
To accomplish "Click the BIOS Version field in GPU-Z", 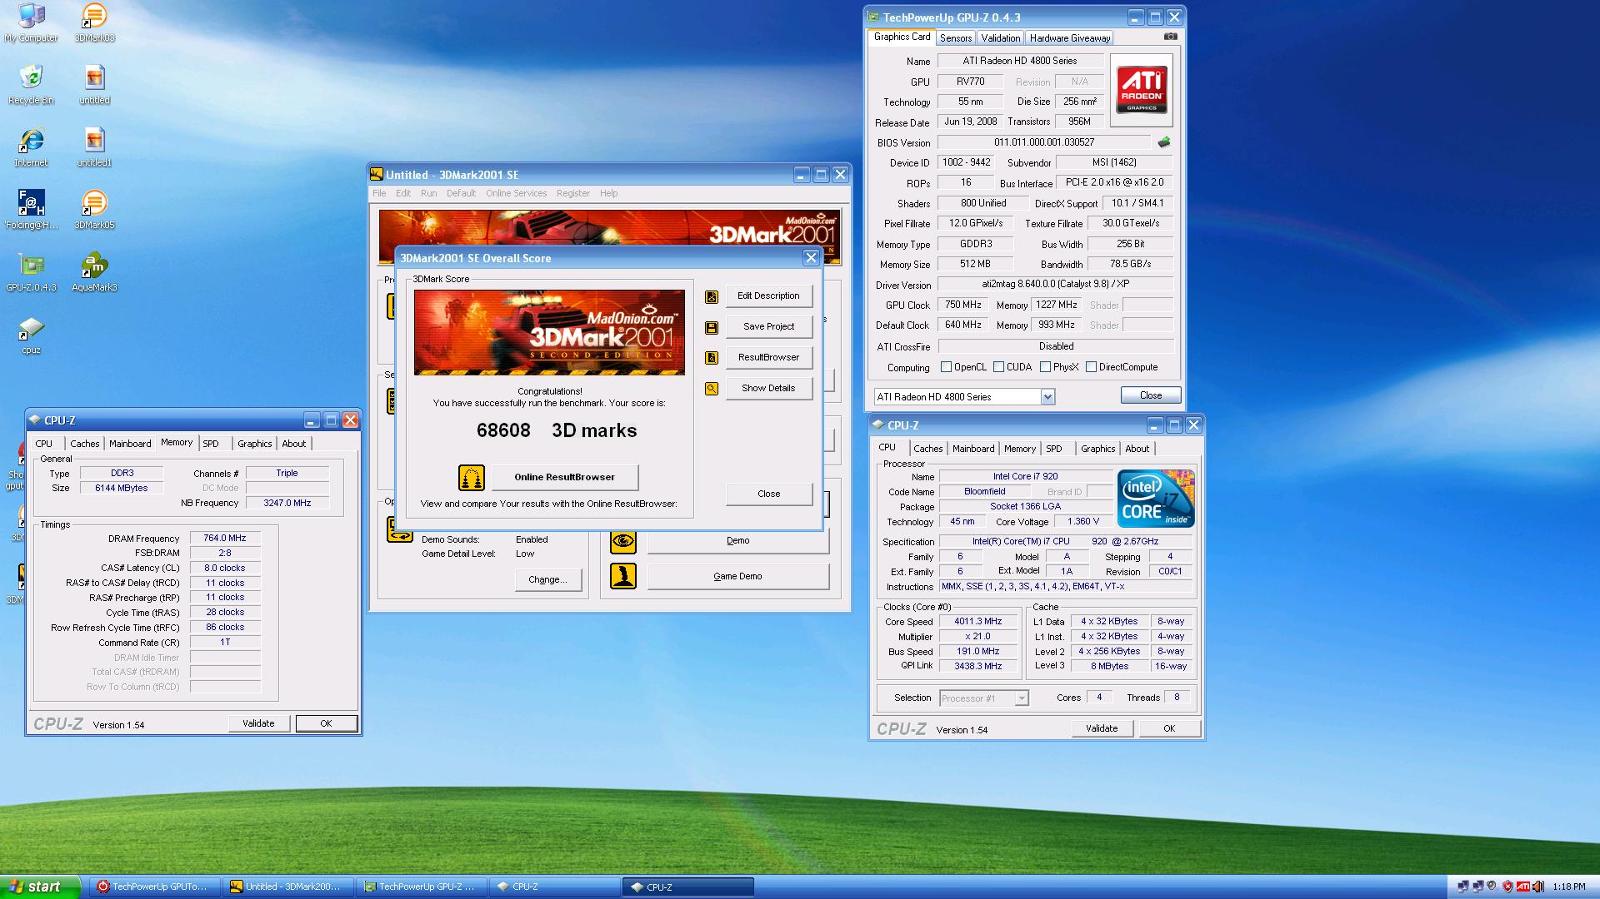I will 1043,142.
